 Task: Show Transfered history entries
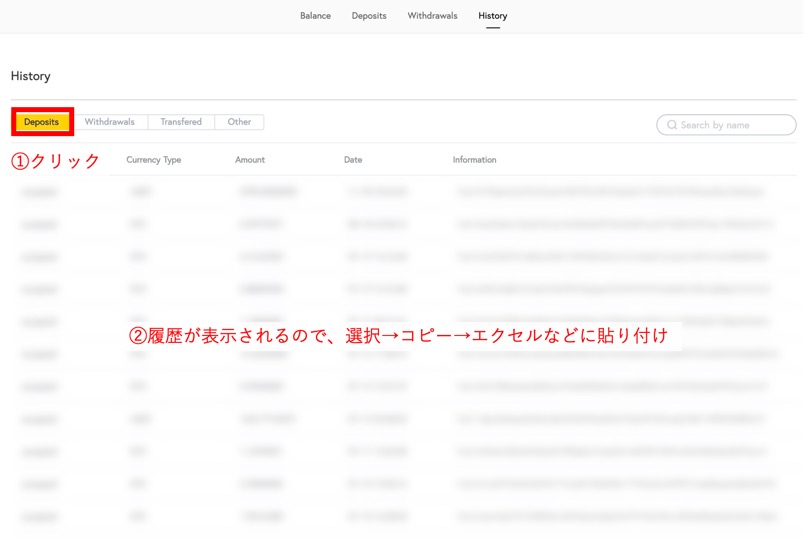click(x=181, y=122)
